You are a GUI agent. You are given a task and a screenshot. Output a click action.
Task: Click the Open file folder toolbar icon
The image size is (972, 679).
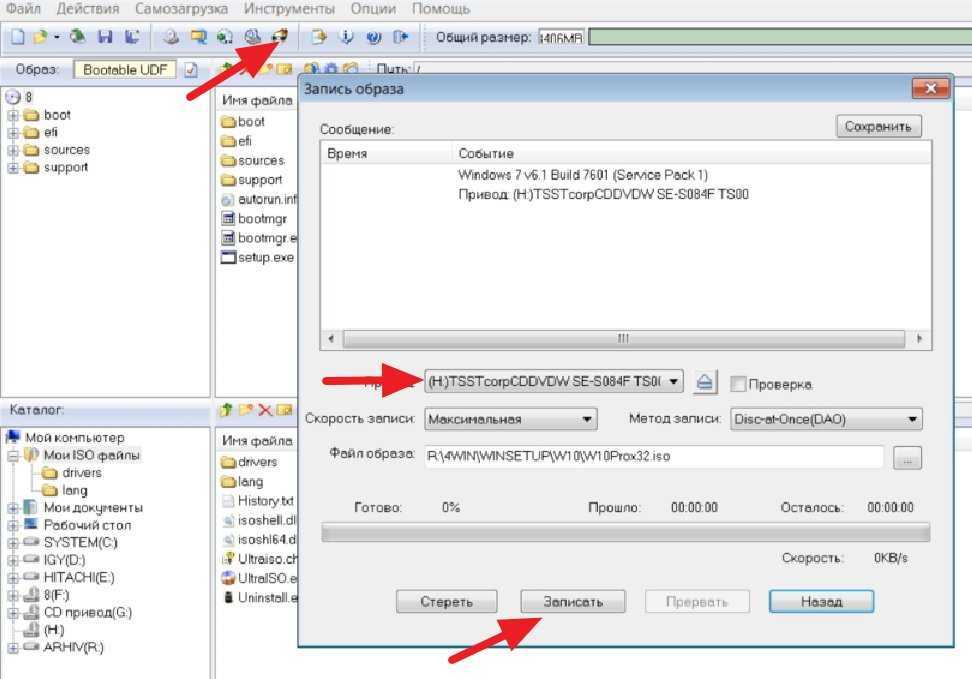tap(41, 37)
